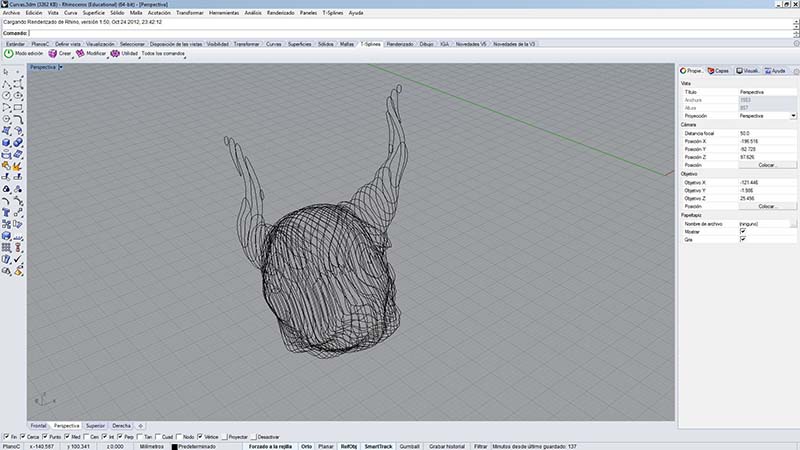
Task: Click the Comando input line
Action: [x=408, y=33]
